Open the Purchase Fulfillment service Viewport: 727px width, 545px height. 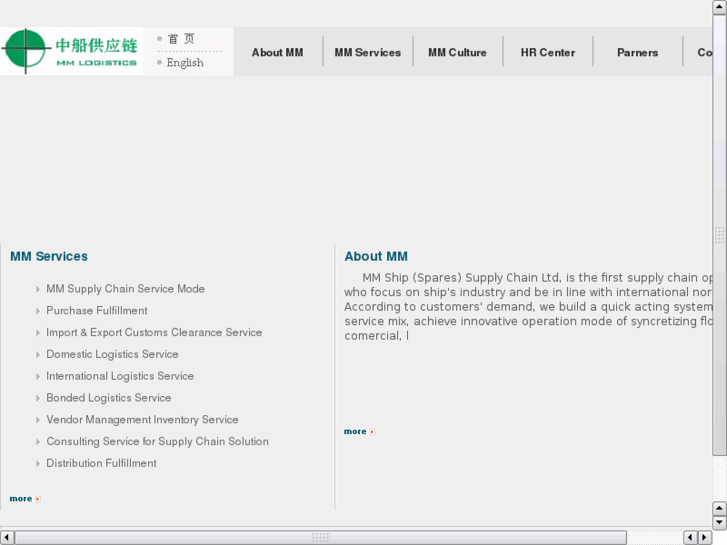[x=96, y=310]
